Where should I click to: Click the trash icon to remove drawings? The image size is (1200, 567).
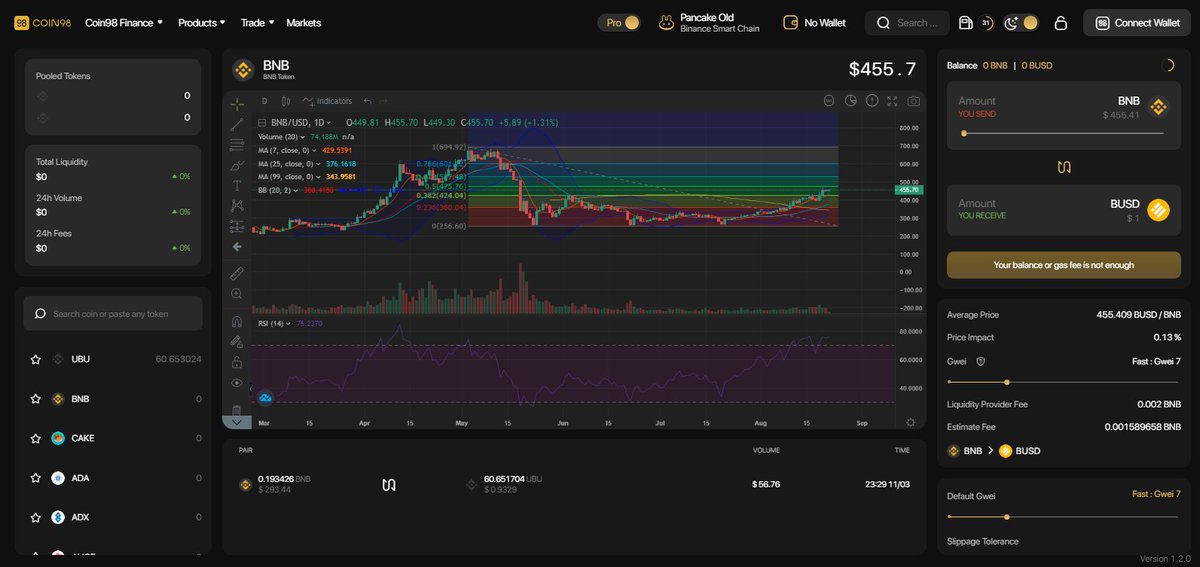pyautogui.click(x=237, y=411)
